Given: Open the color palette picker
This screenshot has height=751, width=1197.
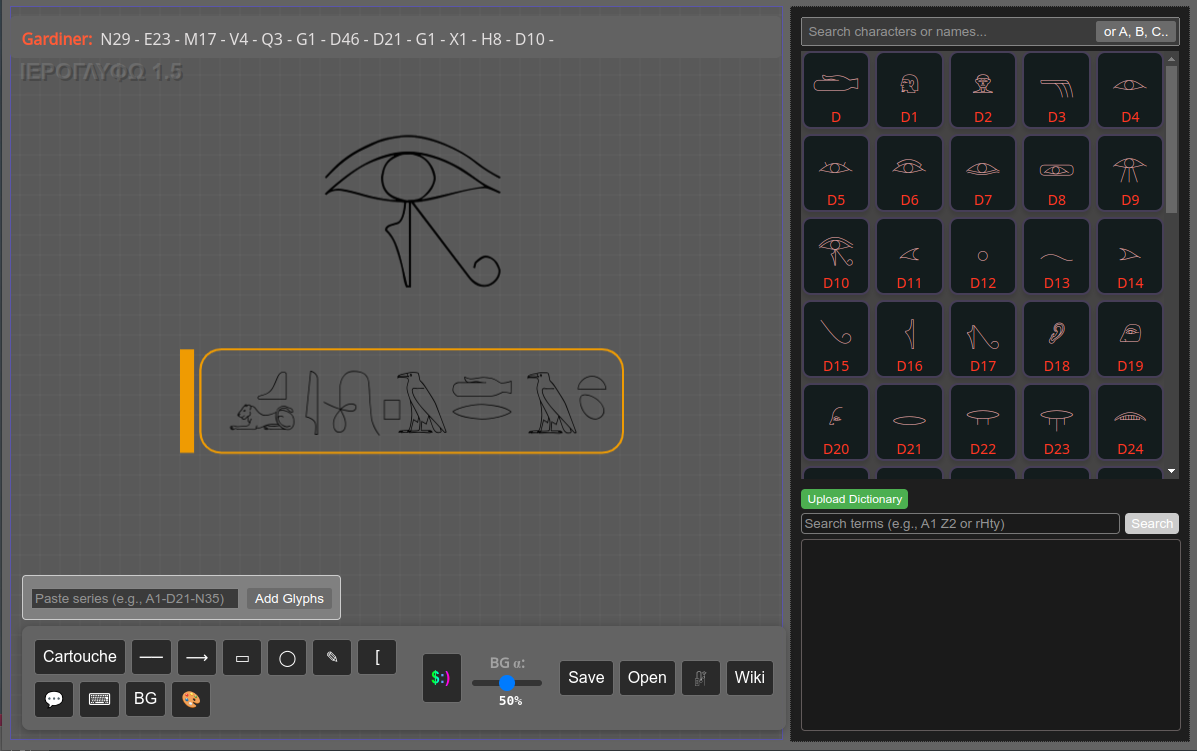Looking at the screenshot, I should (x=190, y=699).
